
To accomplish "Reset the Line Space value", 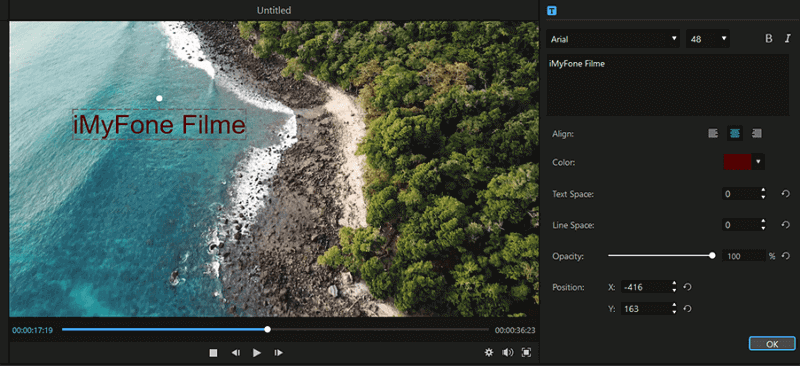I will [786, 225].
